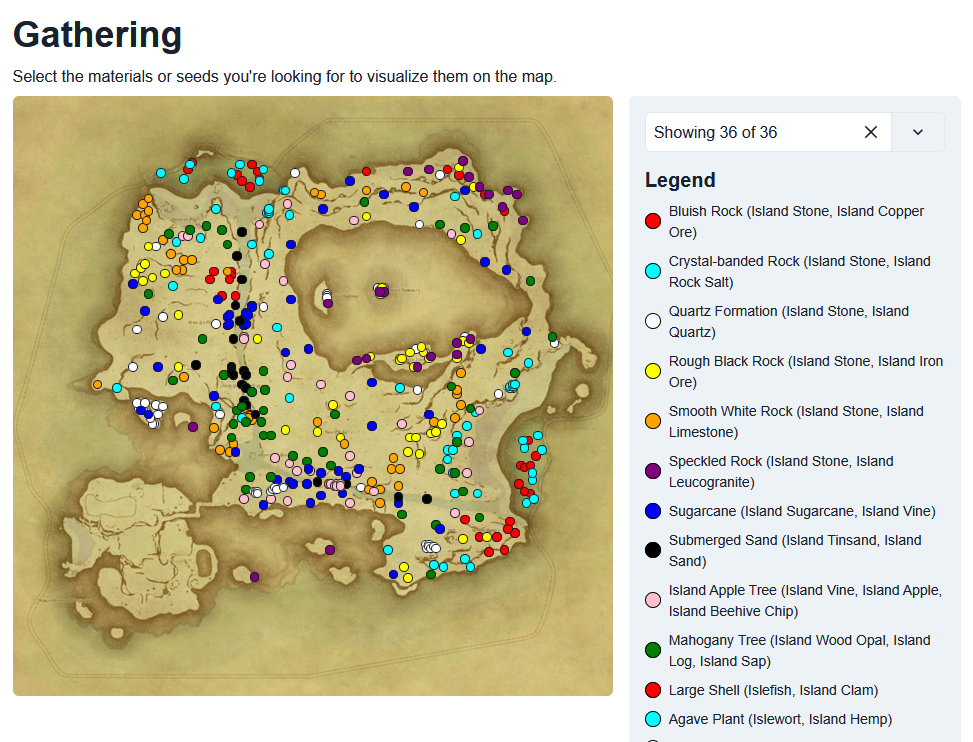Click the instruction text about selecting materials

[284, 76]
